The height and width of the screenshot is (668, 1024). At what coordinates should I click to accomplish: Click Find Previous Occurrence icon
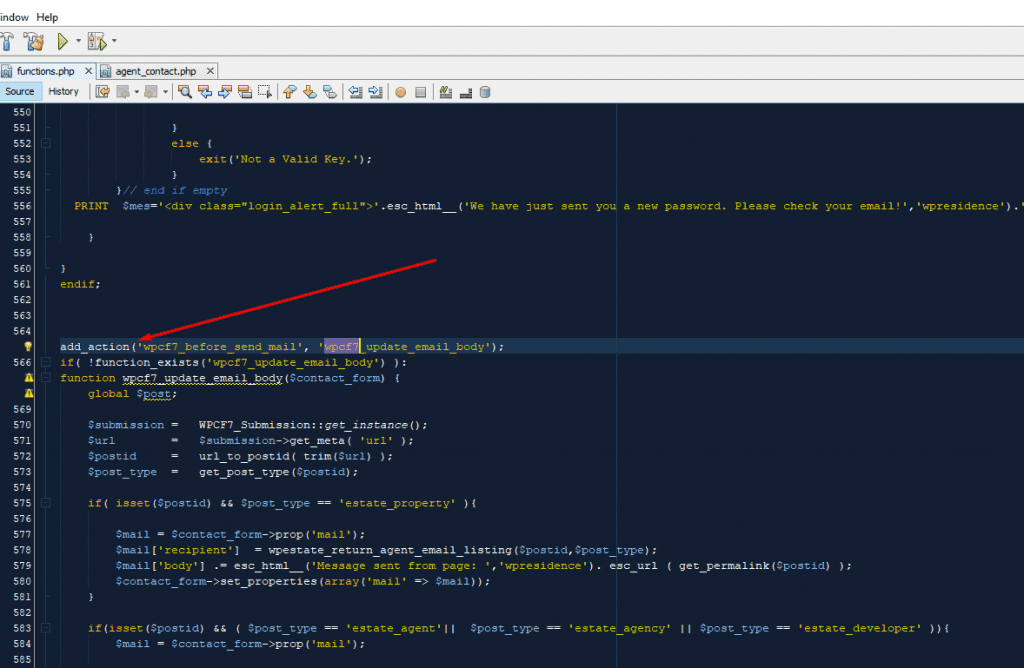[205, 92]
